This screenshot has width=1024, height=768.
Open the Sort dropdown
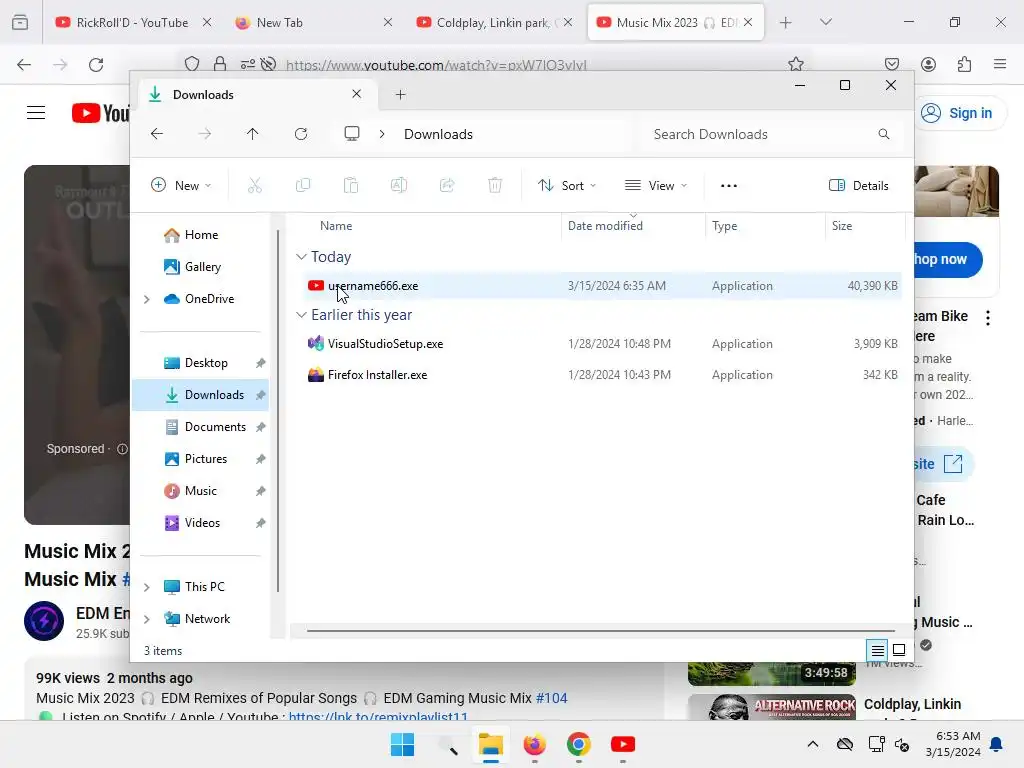point(567,185)
